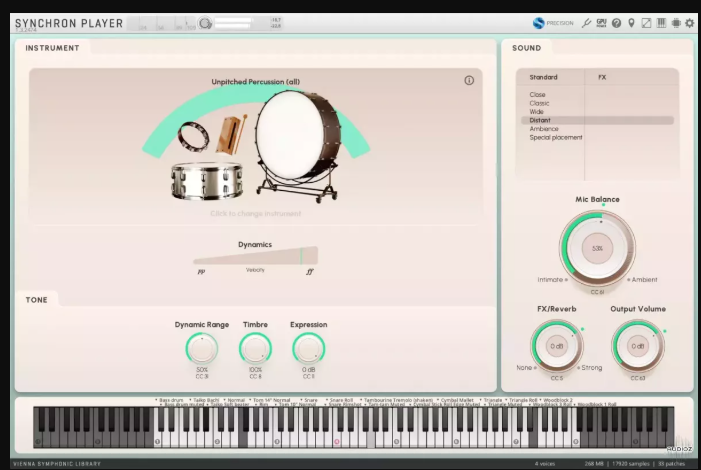Screen dimensions: 701x470
Task: Open the INSTRUMENT tab
Action: [x=52, y=48]
